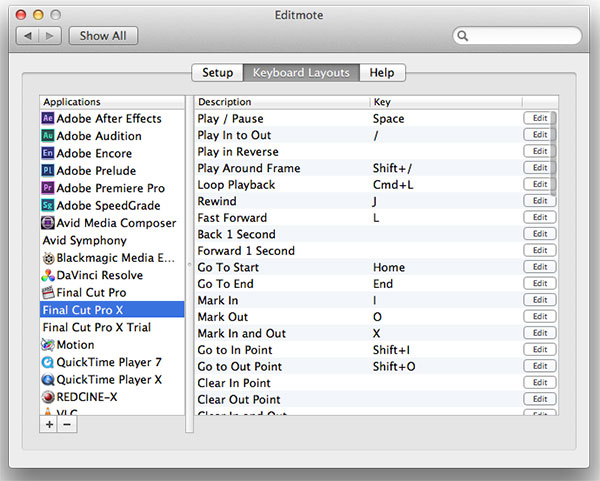The width and height of the screenshot is (600, 481).
Task: Select the Blackmagic Media Express icon
Action: click(x=48, y=258)
